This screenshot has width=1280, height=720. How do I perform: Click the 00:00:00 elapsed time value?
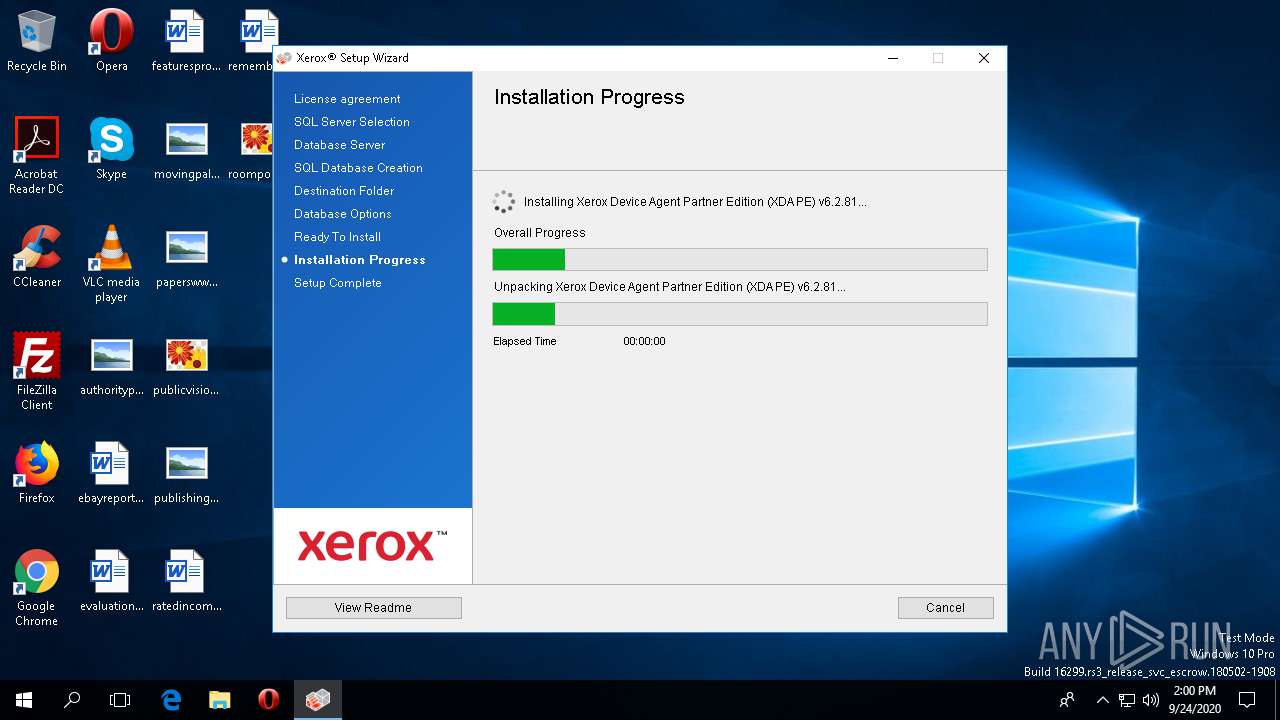644,341
